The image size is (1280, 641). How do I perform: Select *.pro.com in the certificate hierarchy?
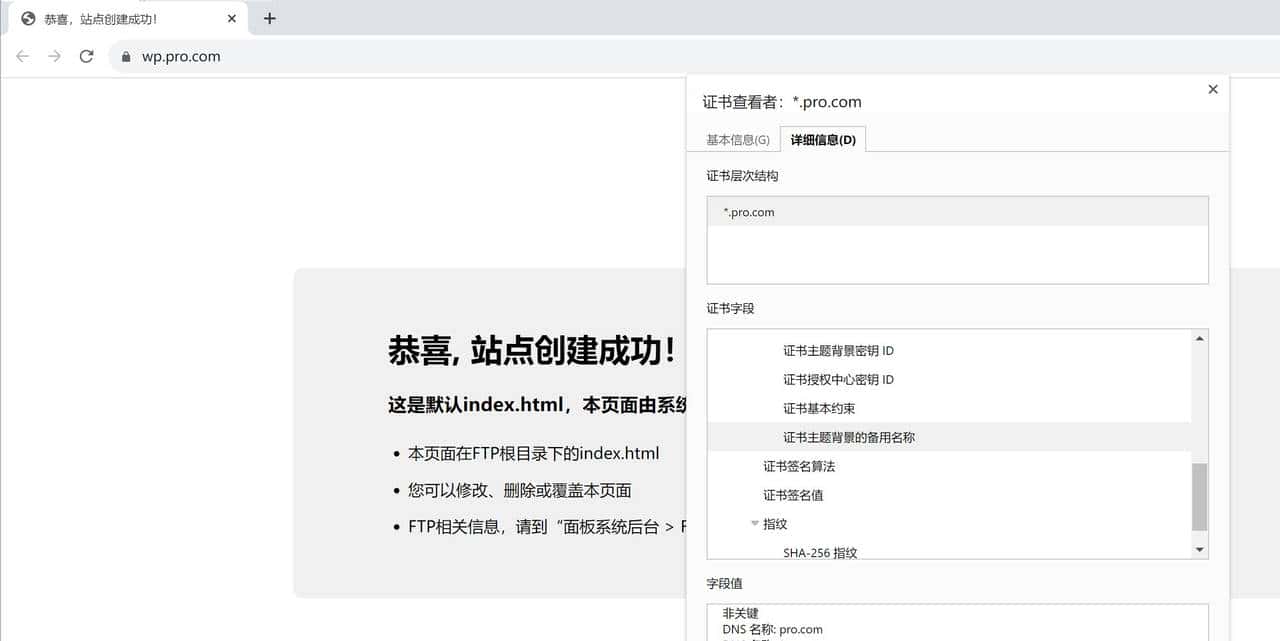(x=748, y=212)
